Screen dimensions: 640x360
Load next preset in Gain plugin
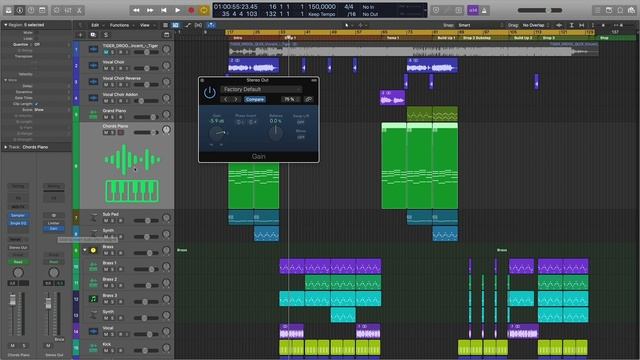tap(236, 99)
